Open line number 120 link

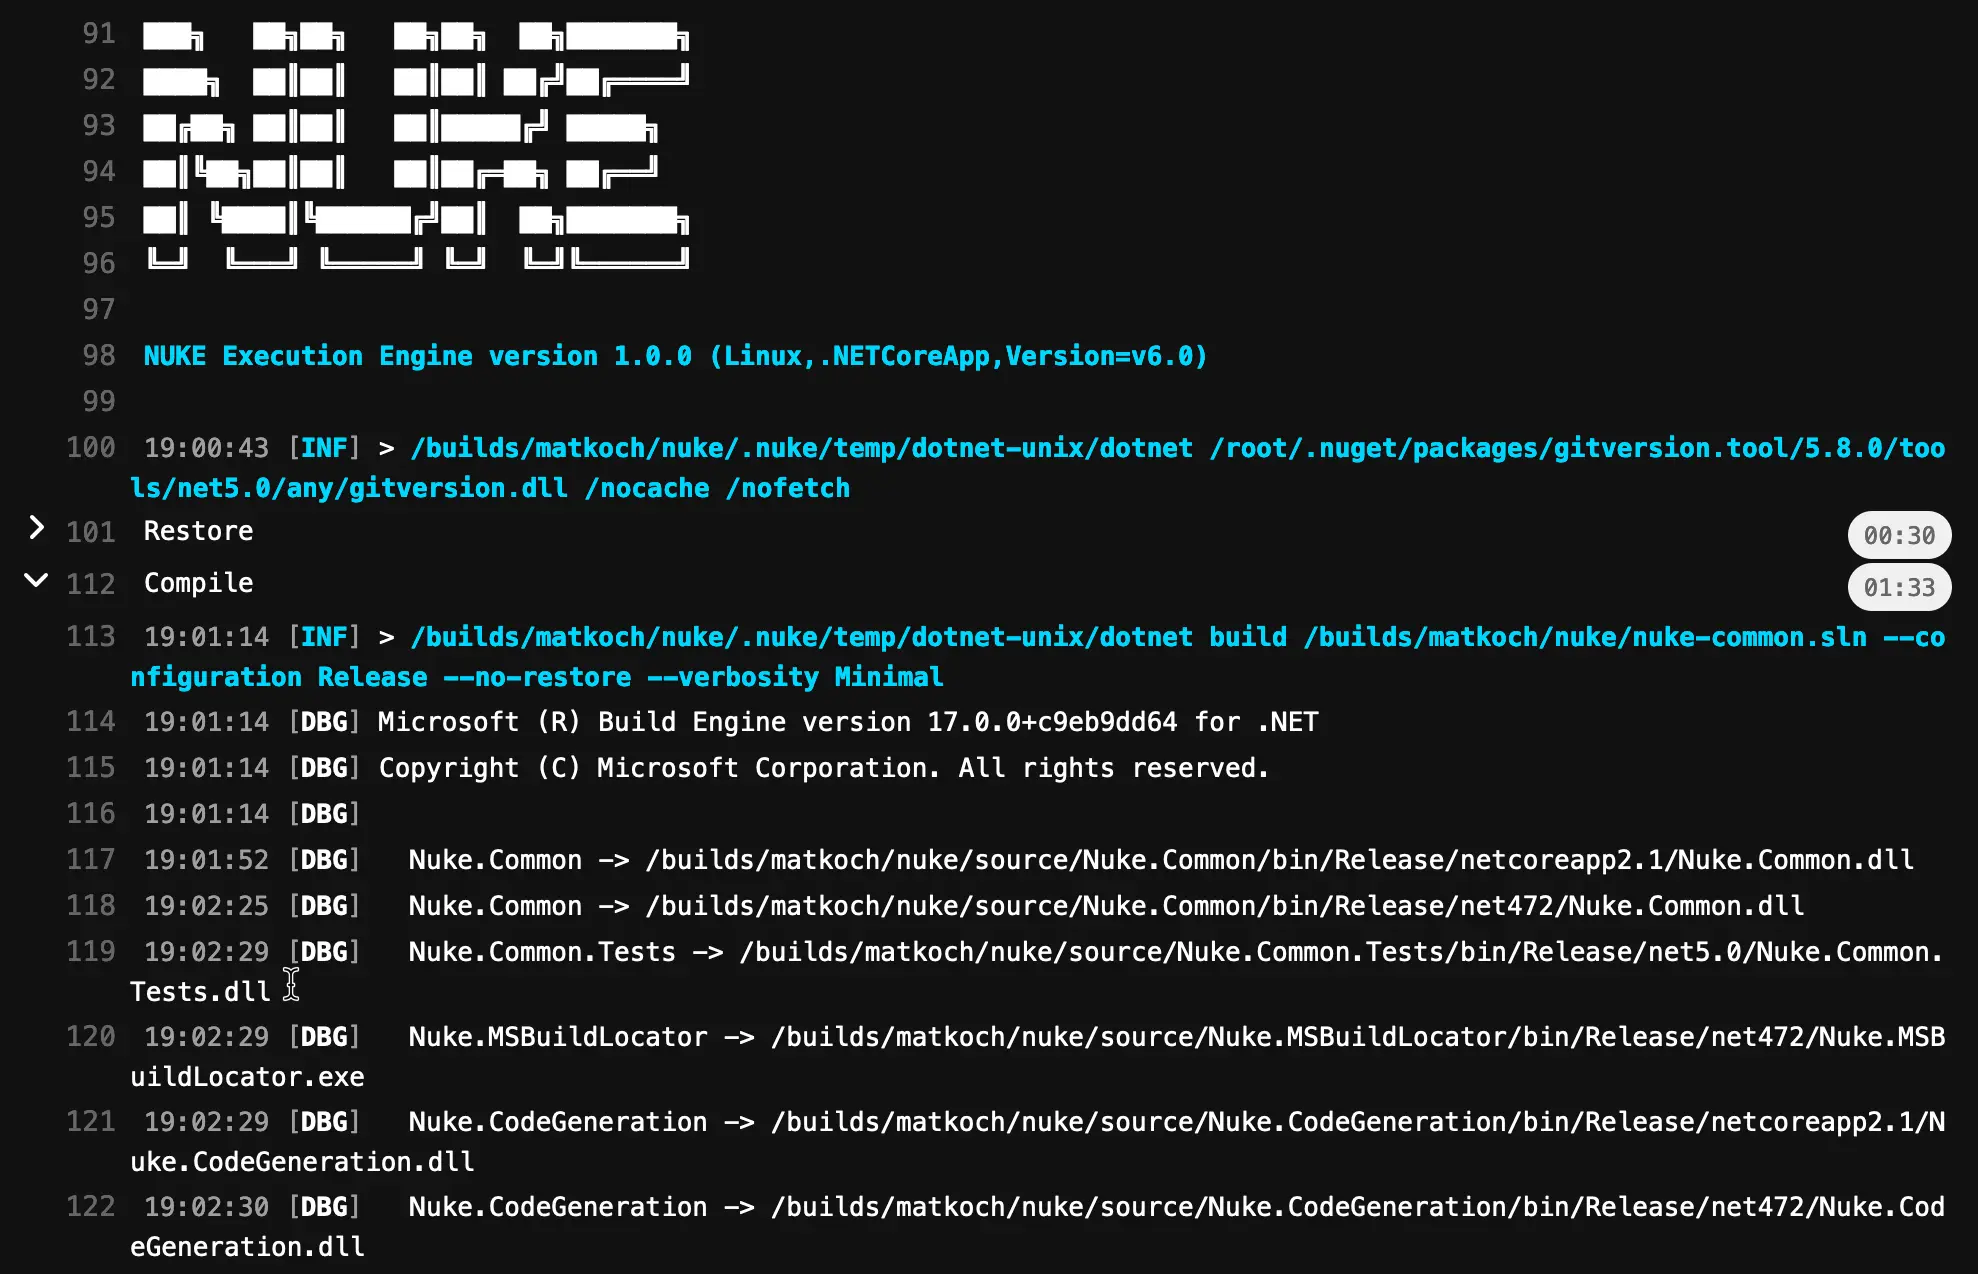click(90, 1037)
